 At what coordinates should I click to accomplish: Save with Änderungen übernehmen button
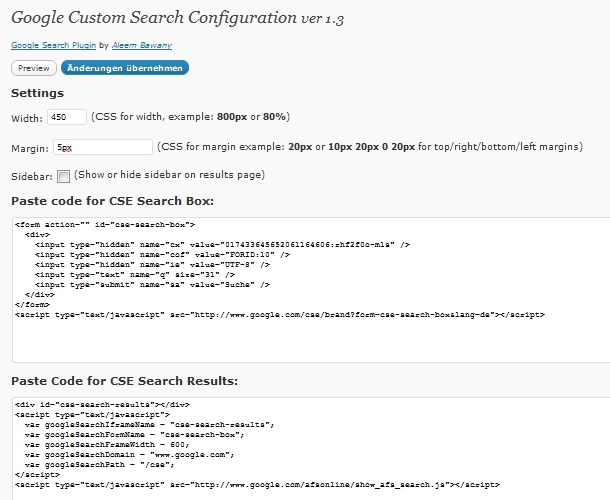tap(125, 68)
